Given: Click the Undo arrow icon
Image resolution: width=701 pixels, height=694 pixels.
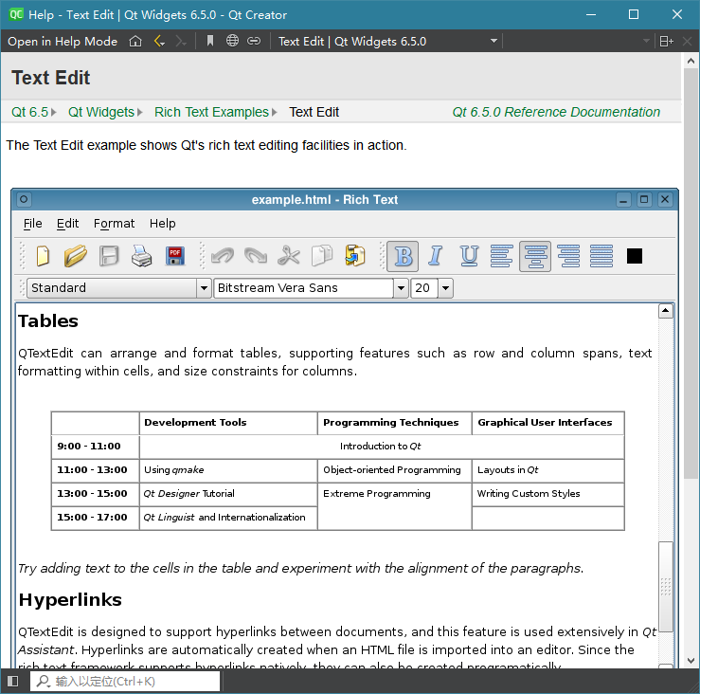Looking at the screenshot, I should click(x=222, y=256).
